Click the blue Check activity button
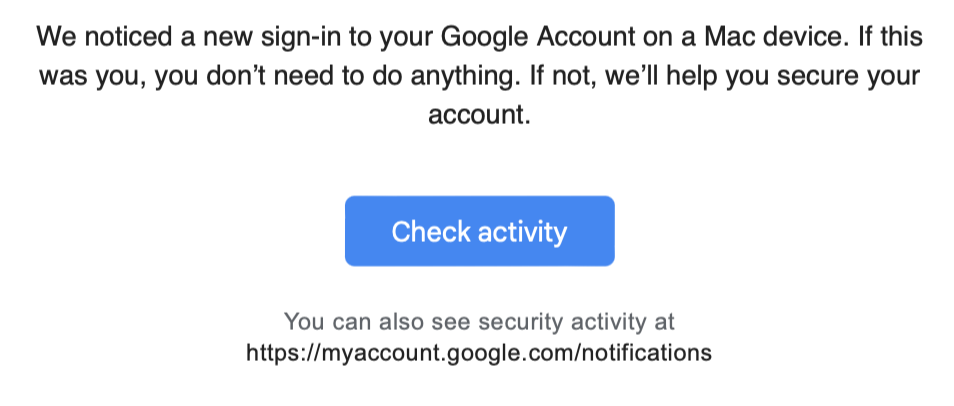This screenshot has width=954, height=406. click(x=479, y=231)
